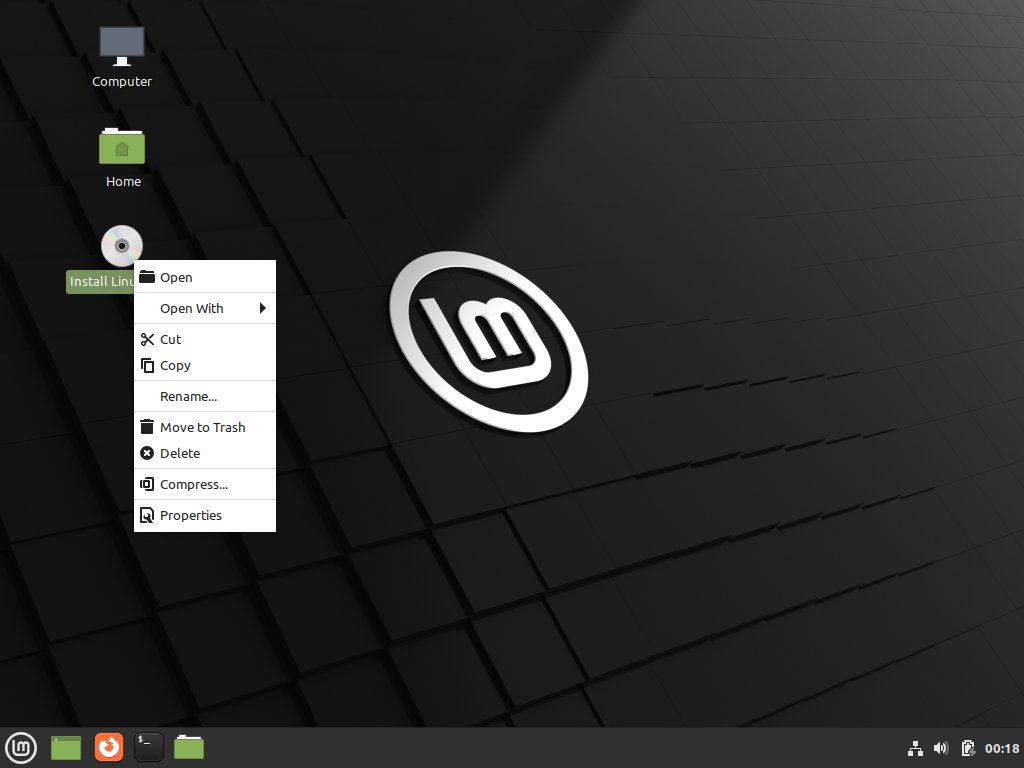The width and height of the screenshot is (1024, 768).
Task: Select Compress... in the context menu
Action: (x=205, y=485)
